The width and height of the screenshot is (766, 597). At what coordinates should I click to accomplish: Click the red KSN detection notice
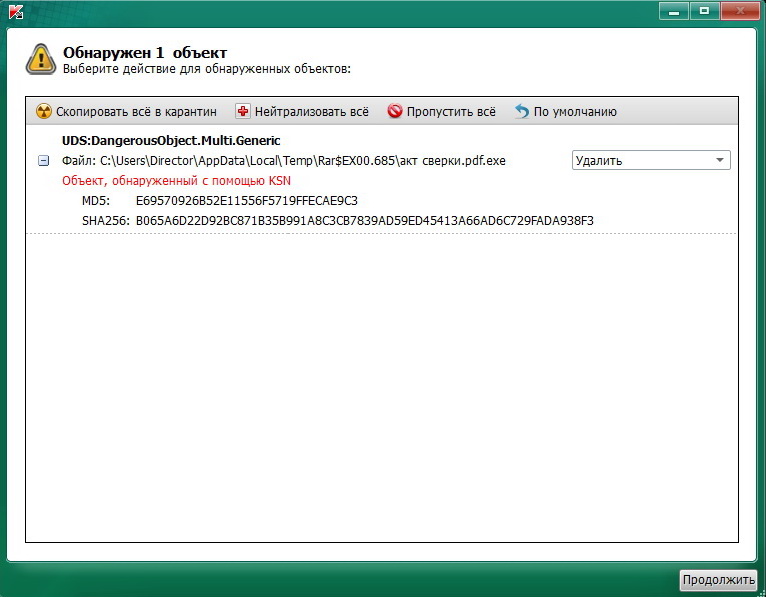click(176, 181)
